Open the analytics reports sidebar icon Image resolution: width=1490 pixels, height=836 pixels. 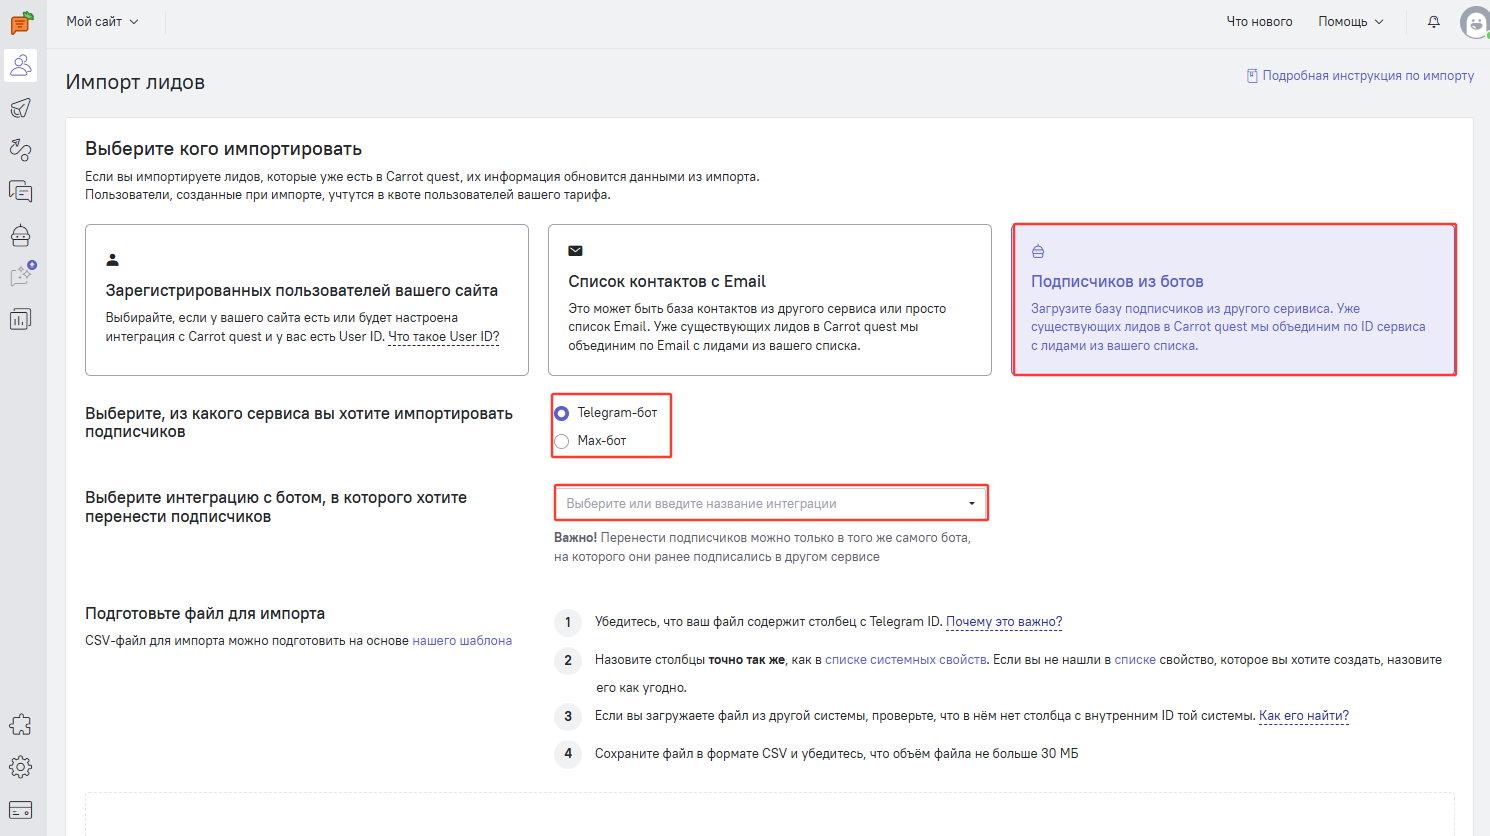pyautogui.click(x=21, y=319)
